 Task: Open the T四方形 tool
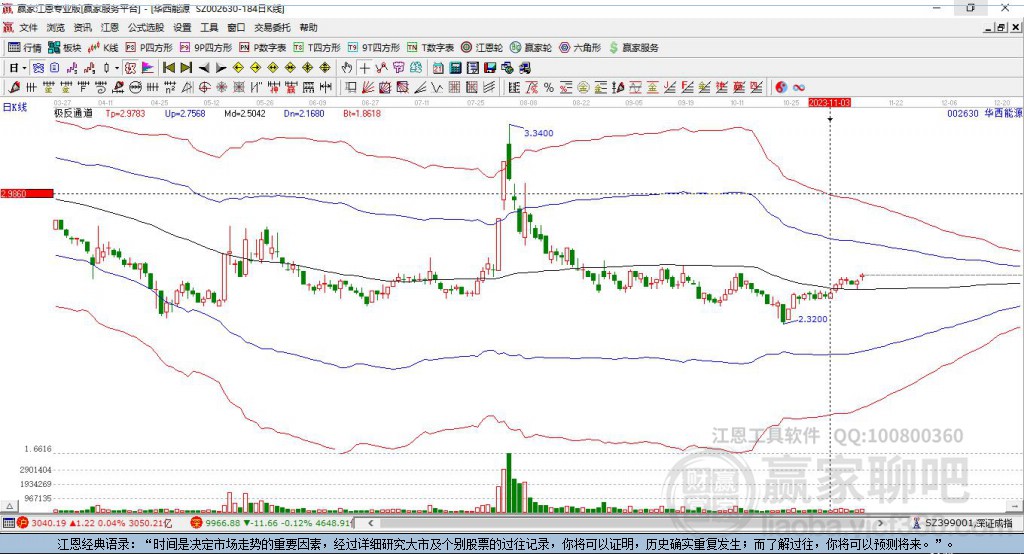pyautogui.click(x=317, y=48)
